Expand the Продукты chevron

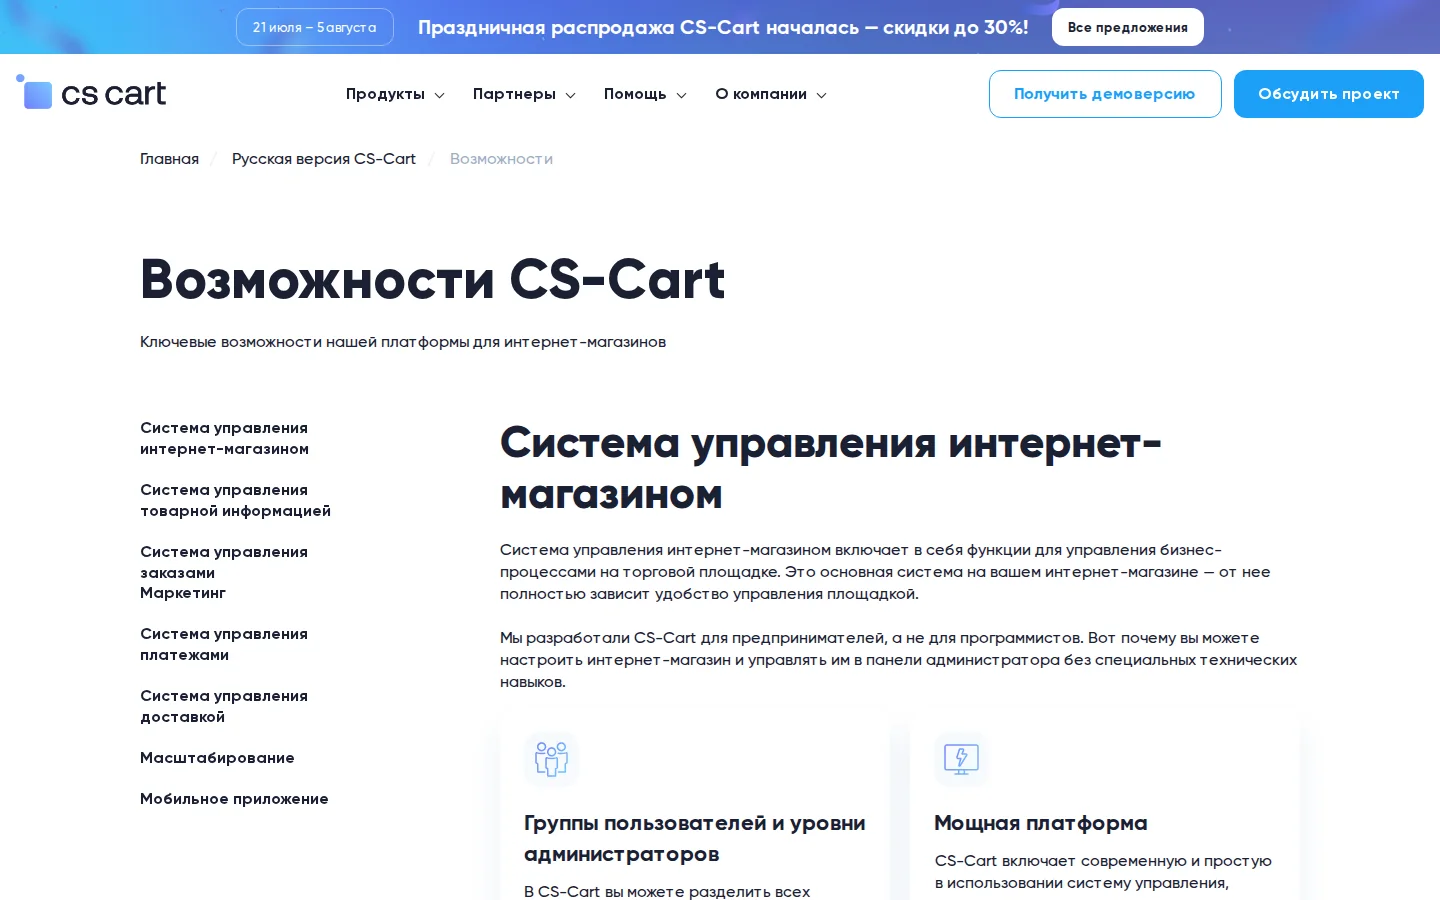(439, 95)
